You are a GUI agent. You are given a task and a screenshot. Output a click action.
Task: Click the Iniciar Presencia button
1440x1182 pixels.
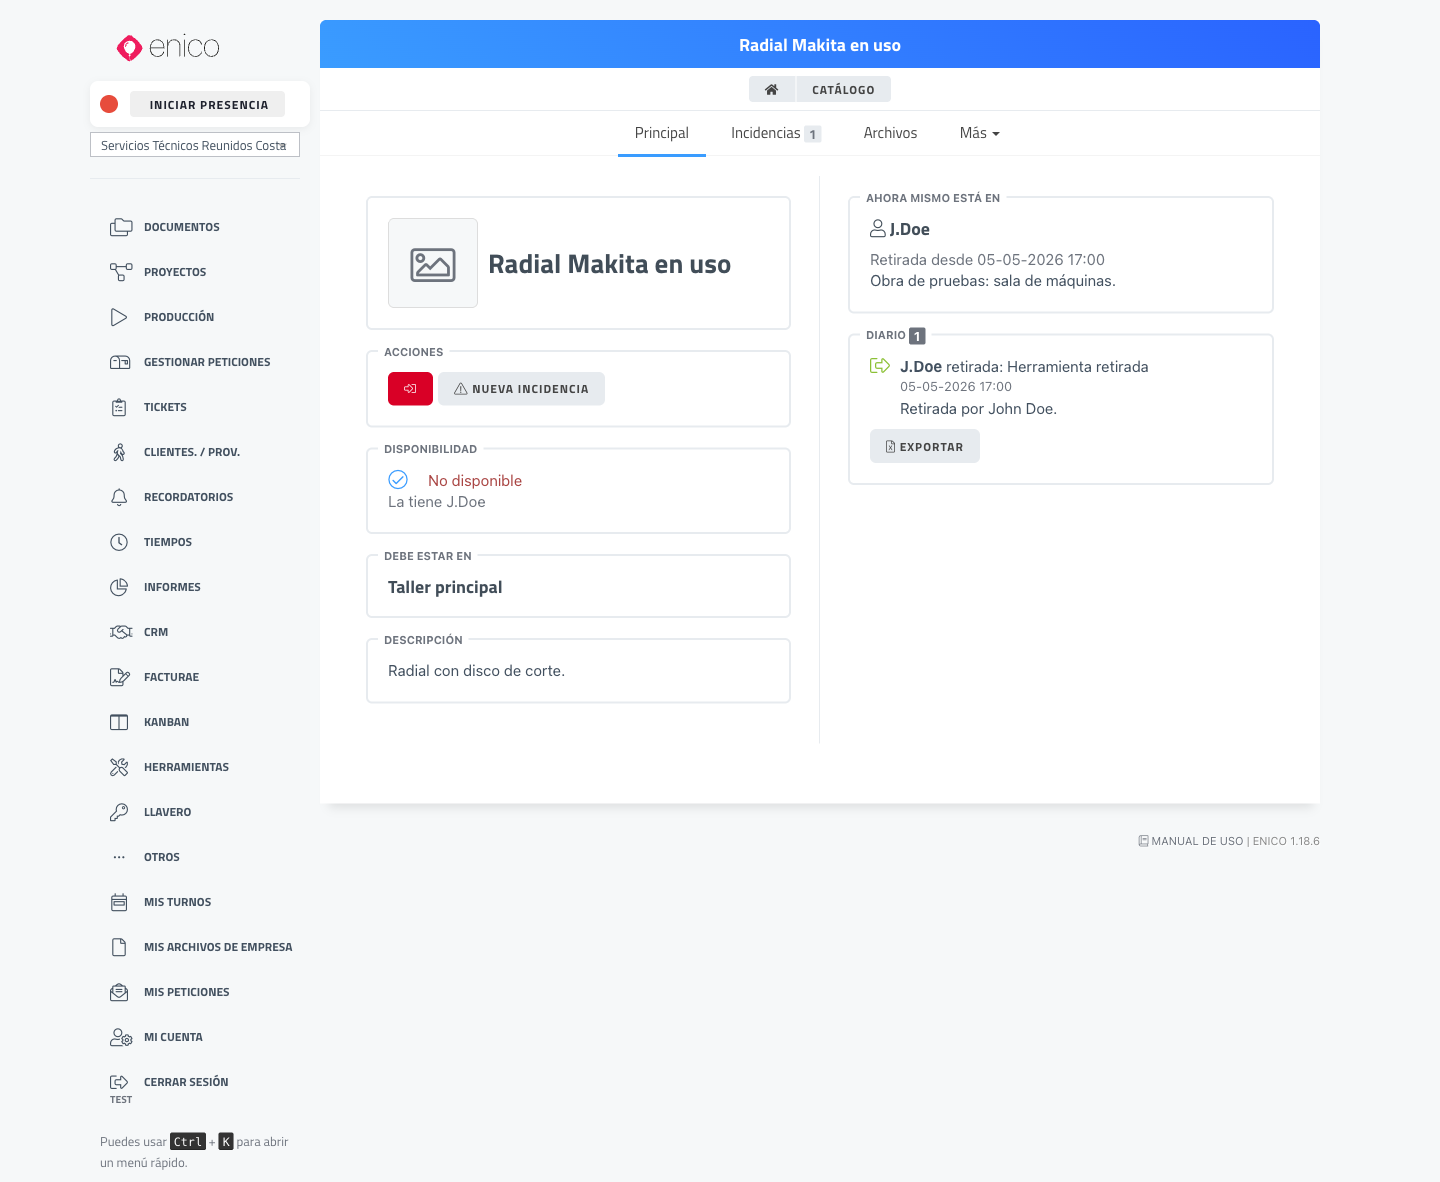coord(208,104)
